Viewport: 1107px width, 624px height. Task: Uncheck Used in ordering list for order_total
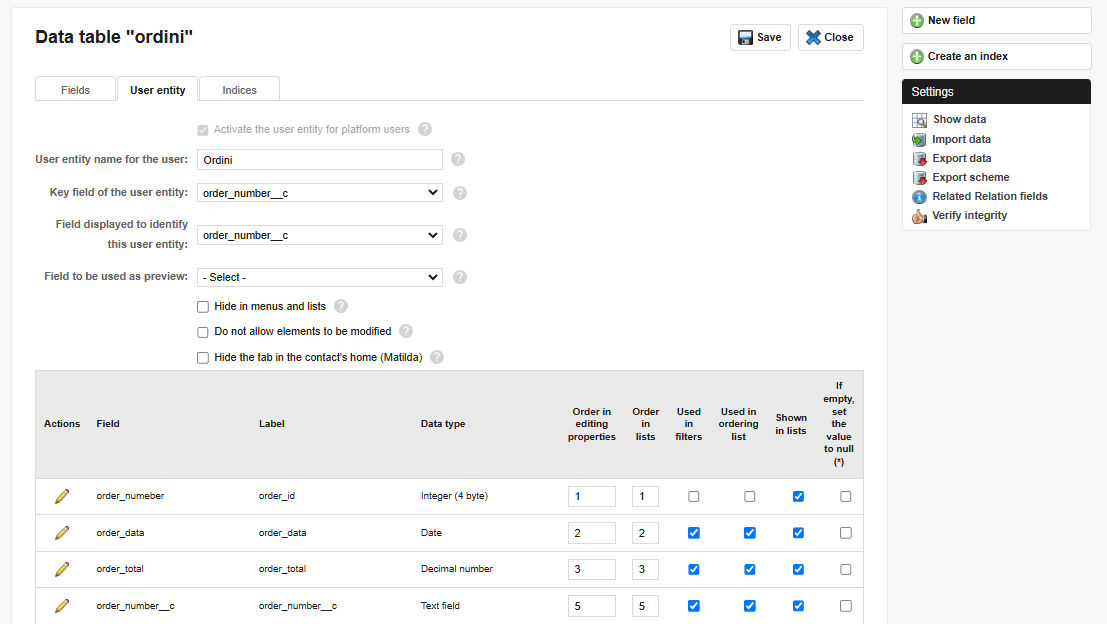click(750, 570)
